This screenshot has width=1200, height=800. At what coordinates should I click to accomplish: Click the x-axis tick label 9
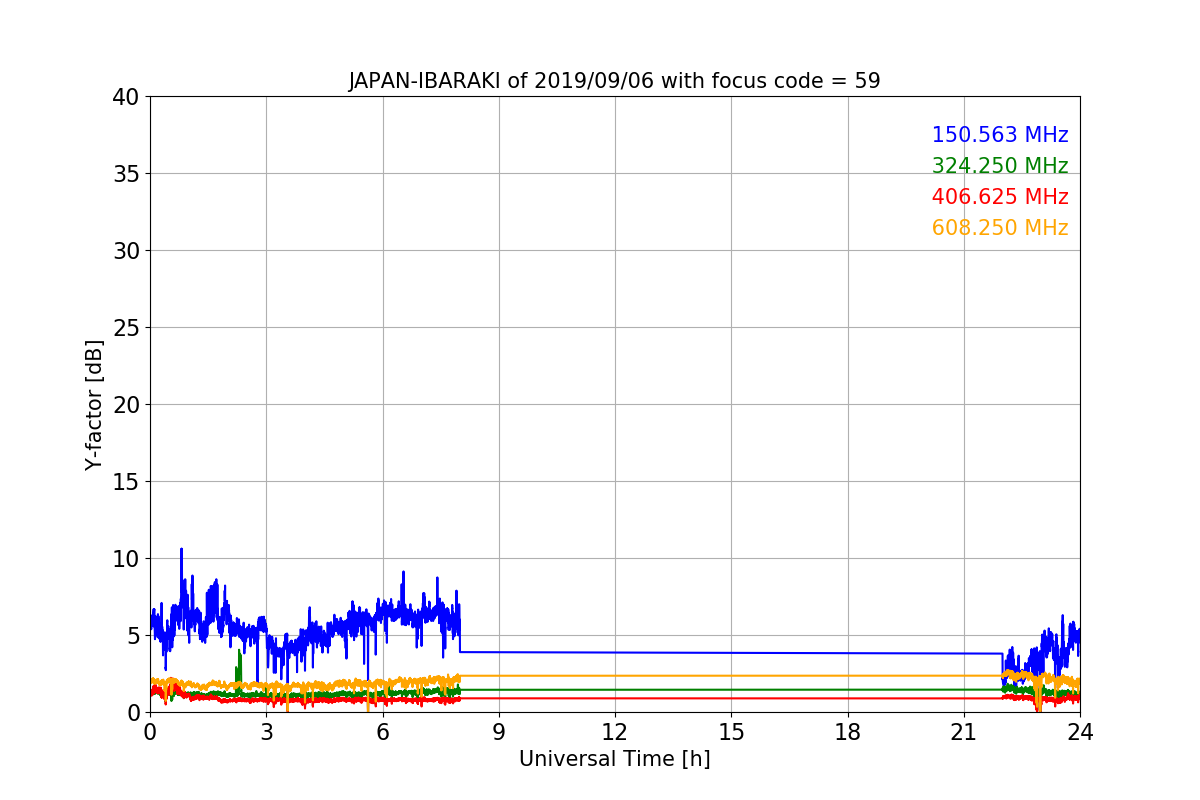(x=499, y=732)
